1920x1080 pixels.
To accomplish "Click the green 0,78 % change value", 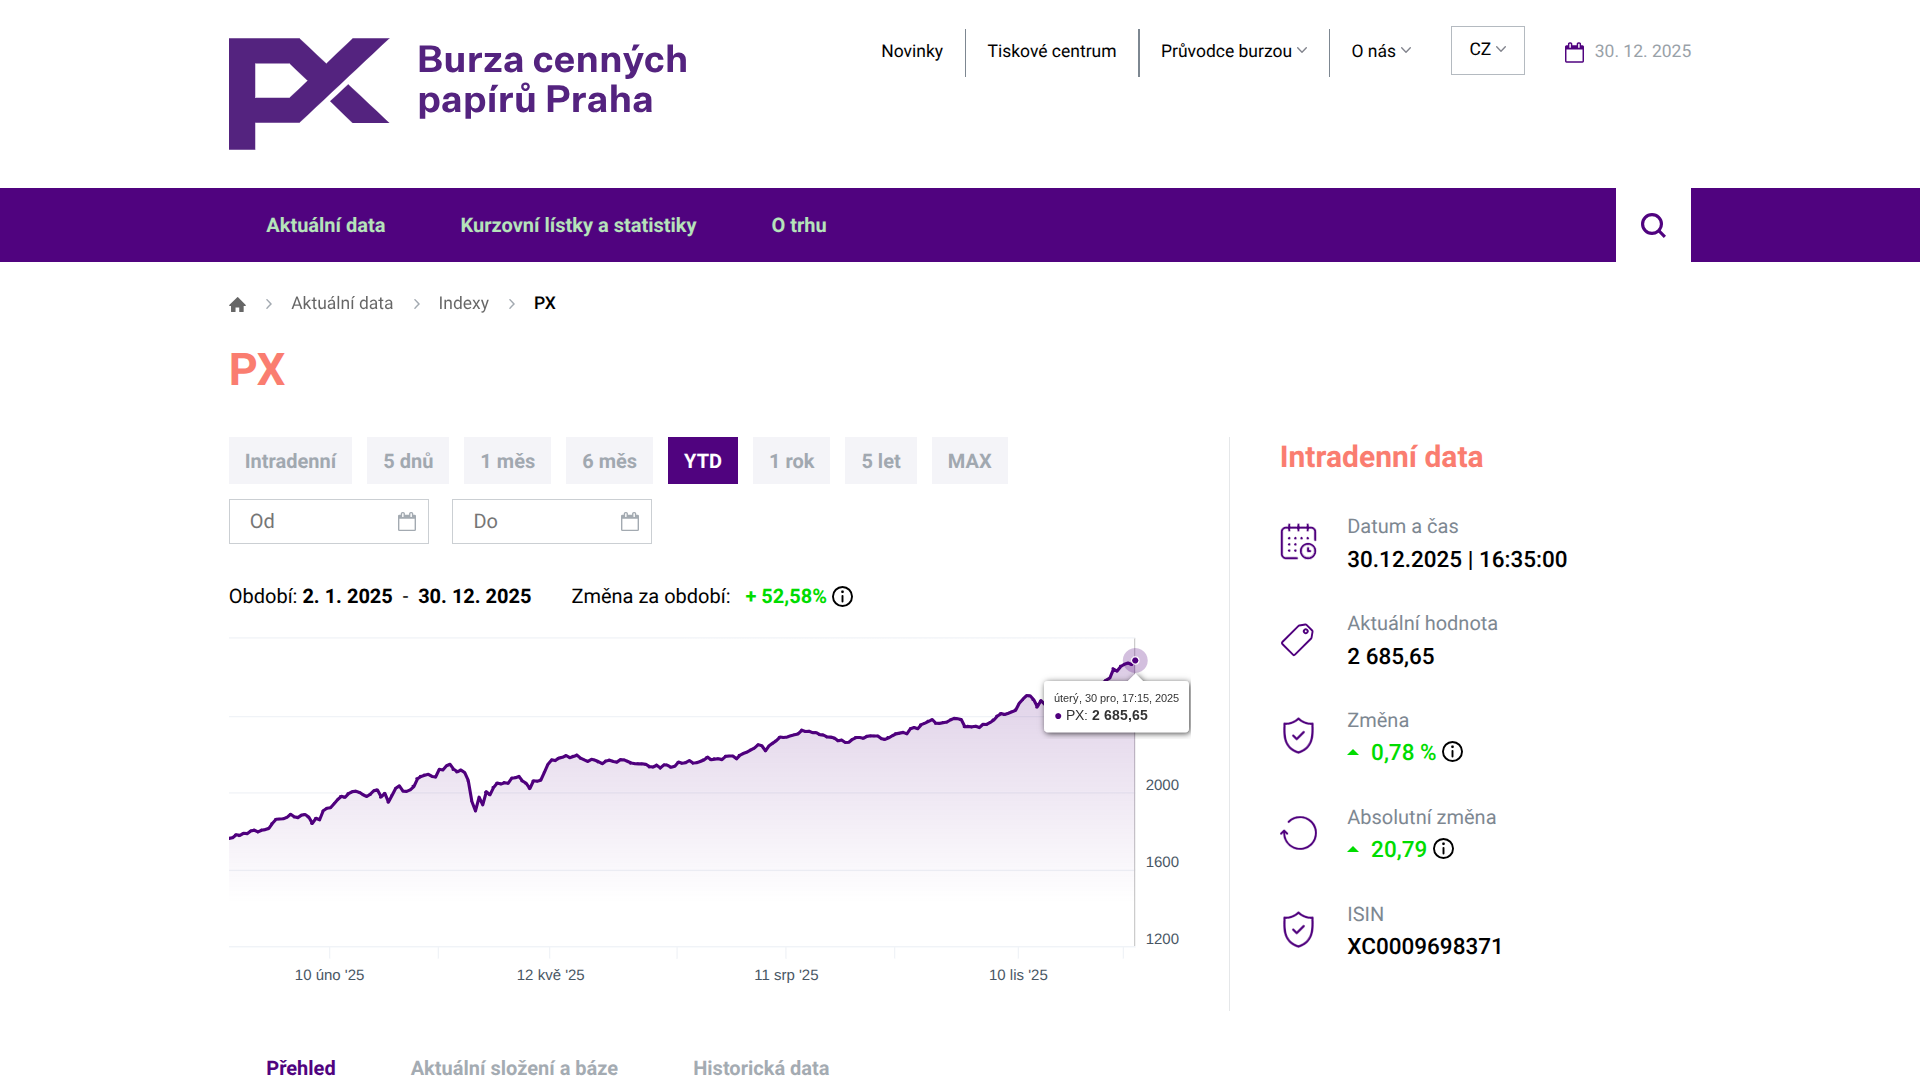I will click(1403, 752).
